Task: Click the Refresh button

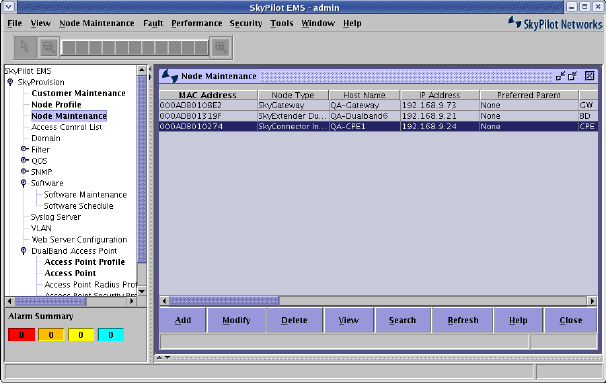Action: [463, 320]
